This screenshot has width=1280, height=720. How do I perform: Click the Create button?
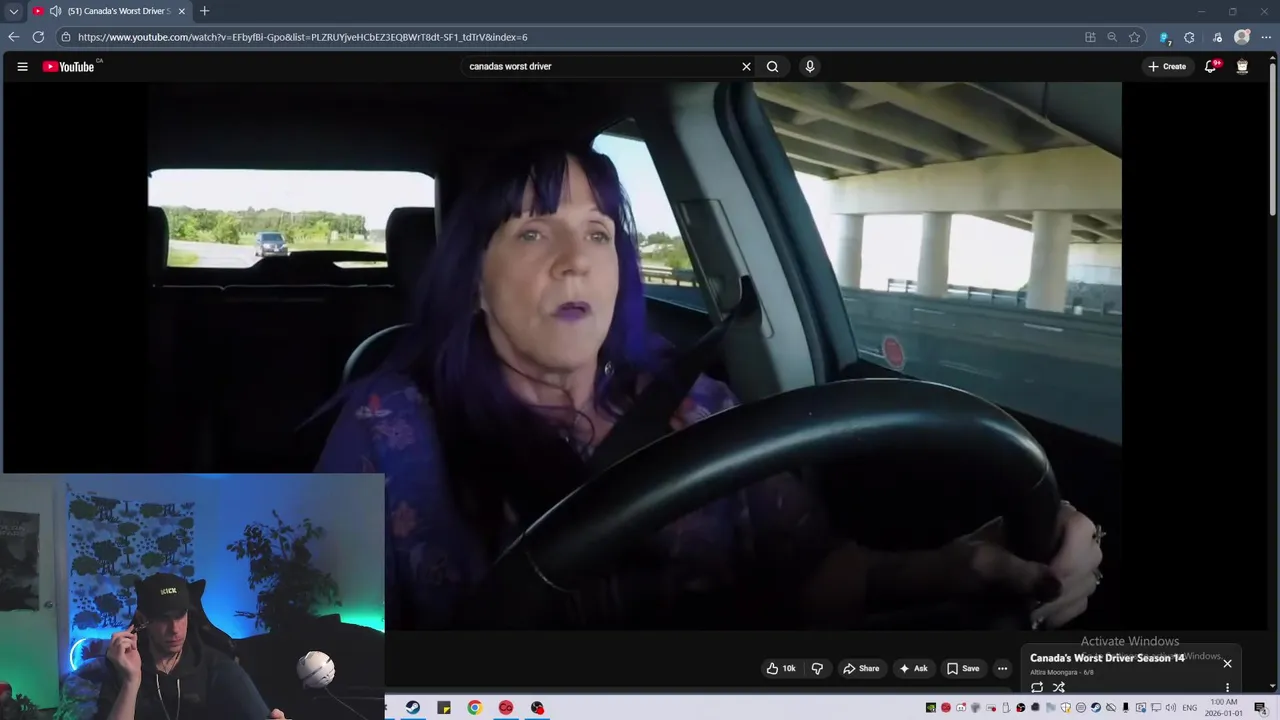[1167, 67]
